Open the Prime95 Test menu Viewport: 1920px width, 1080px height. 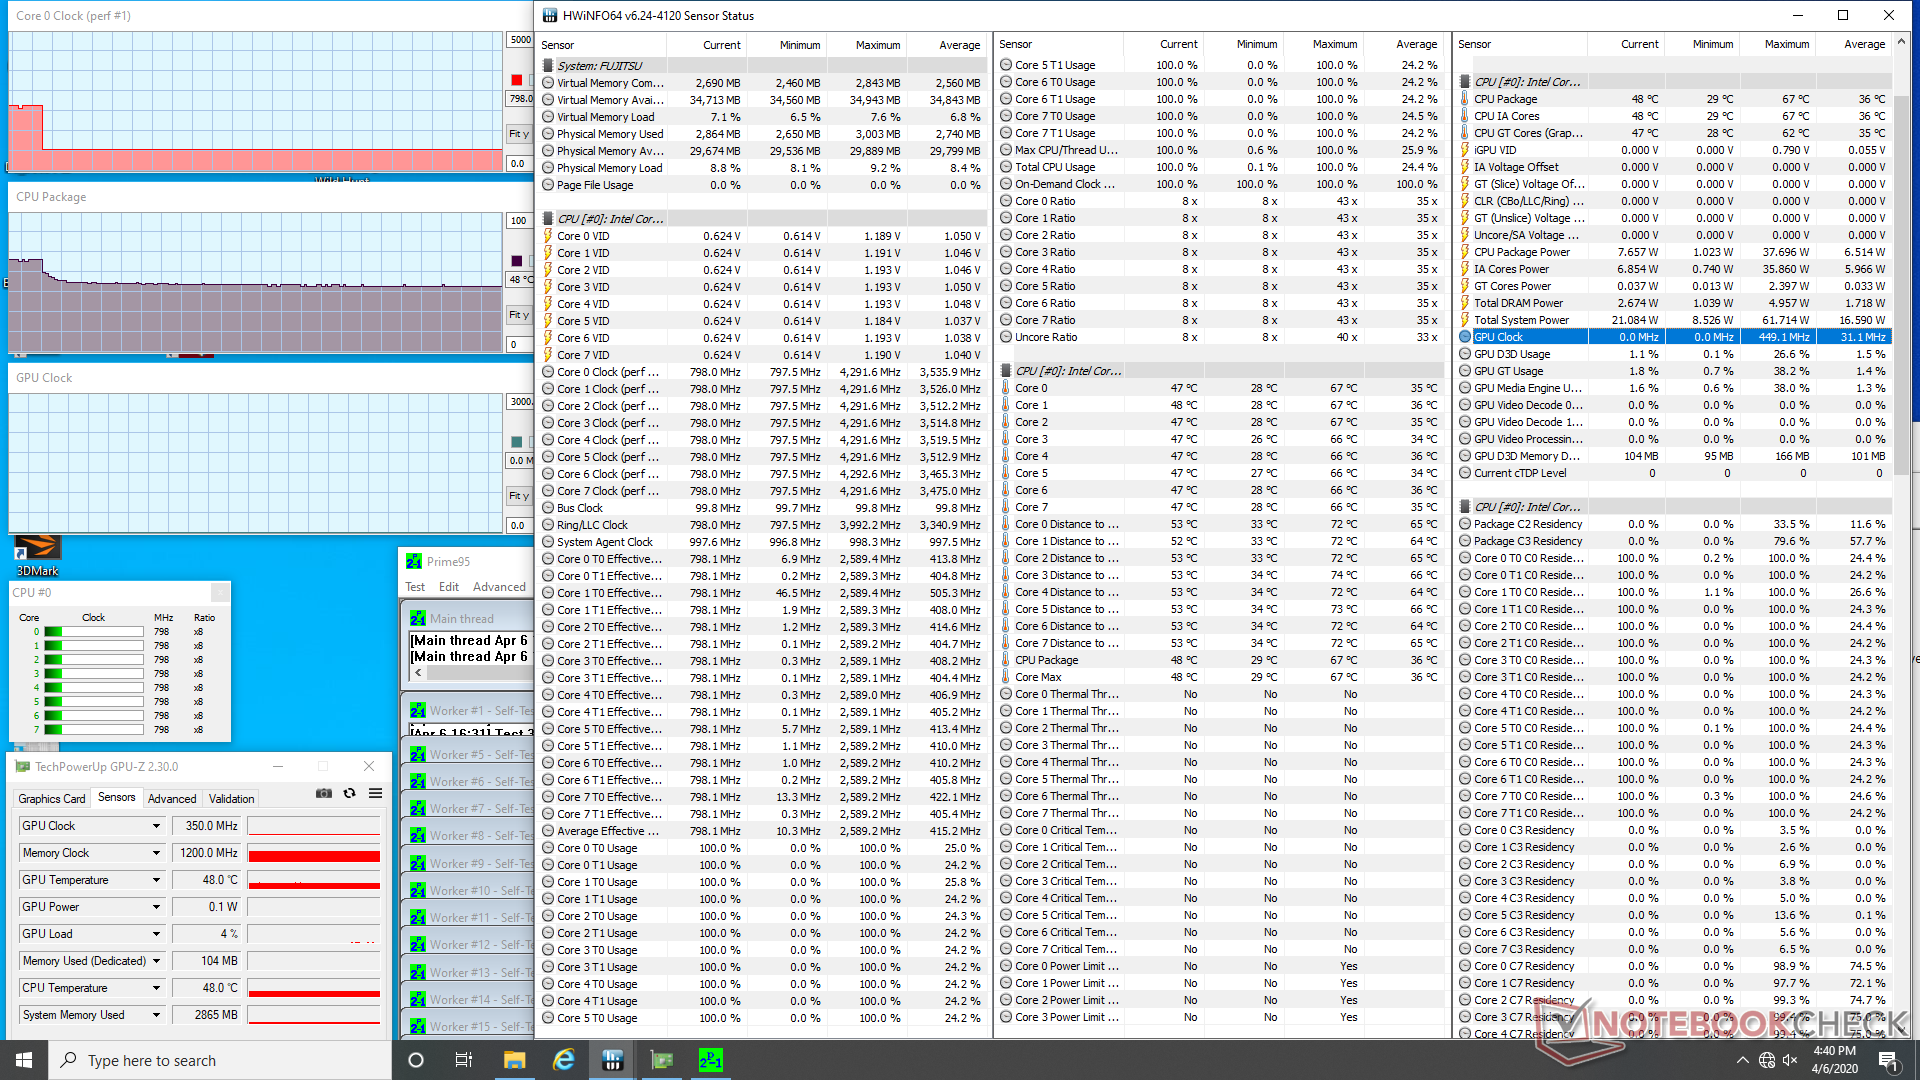415,587
